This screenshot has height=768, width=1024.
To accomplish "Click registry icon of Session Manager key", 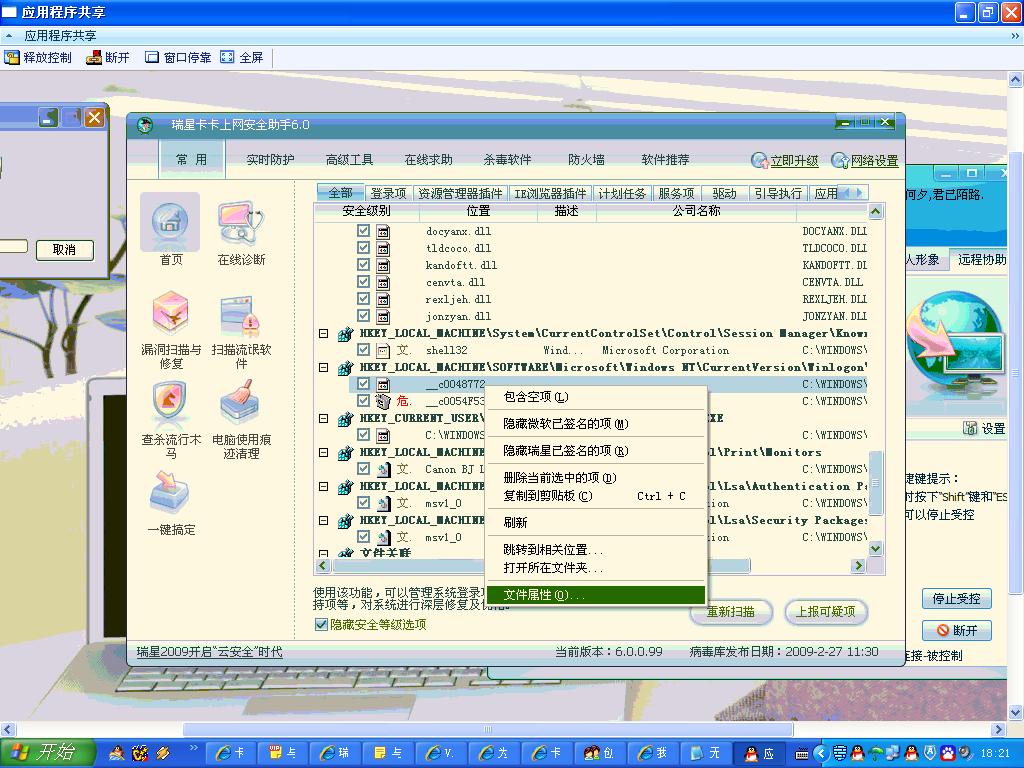I will (x=345, y=334).
